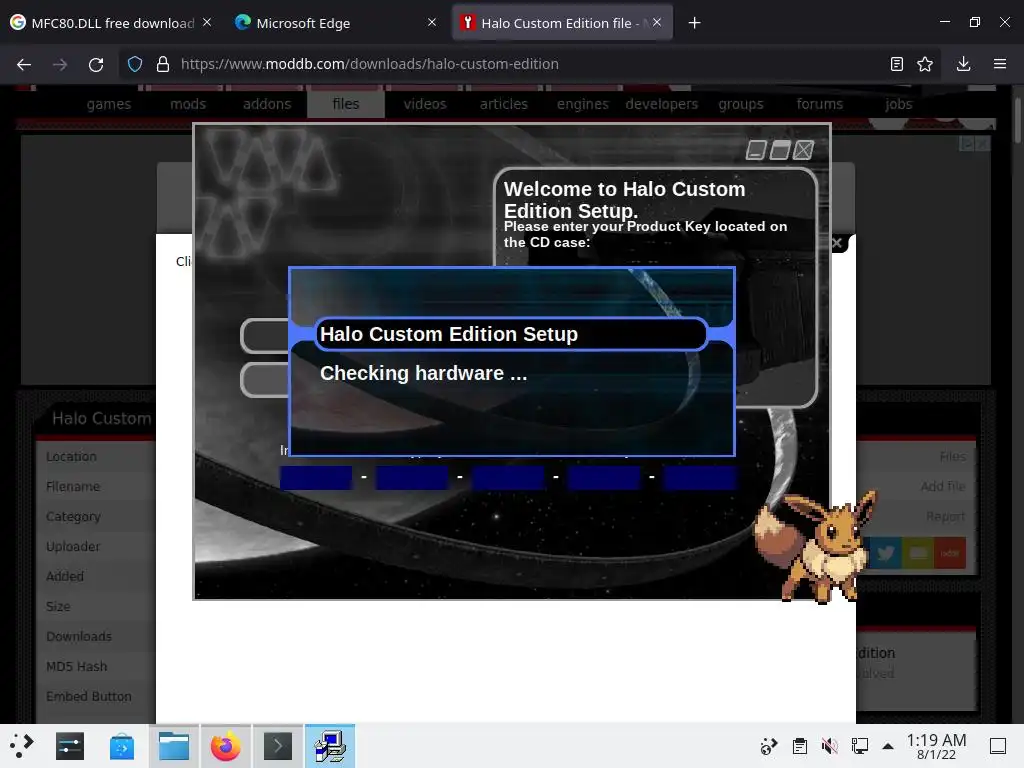This screenshot has height=768, width=1024.
Task: Close Halo setup installer window
Action: (803, 150)
